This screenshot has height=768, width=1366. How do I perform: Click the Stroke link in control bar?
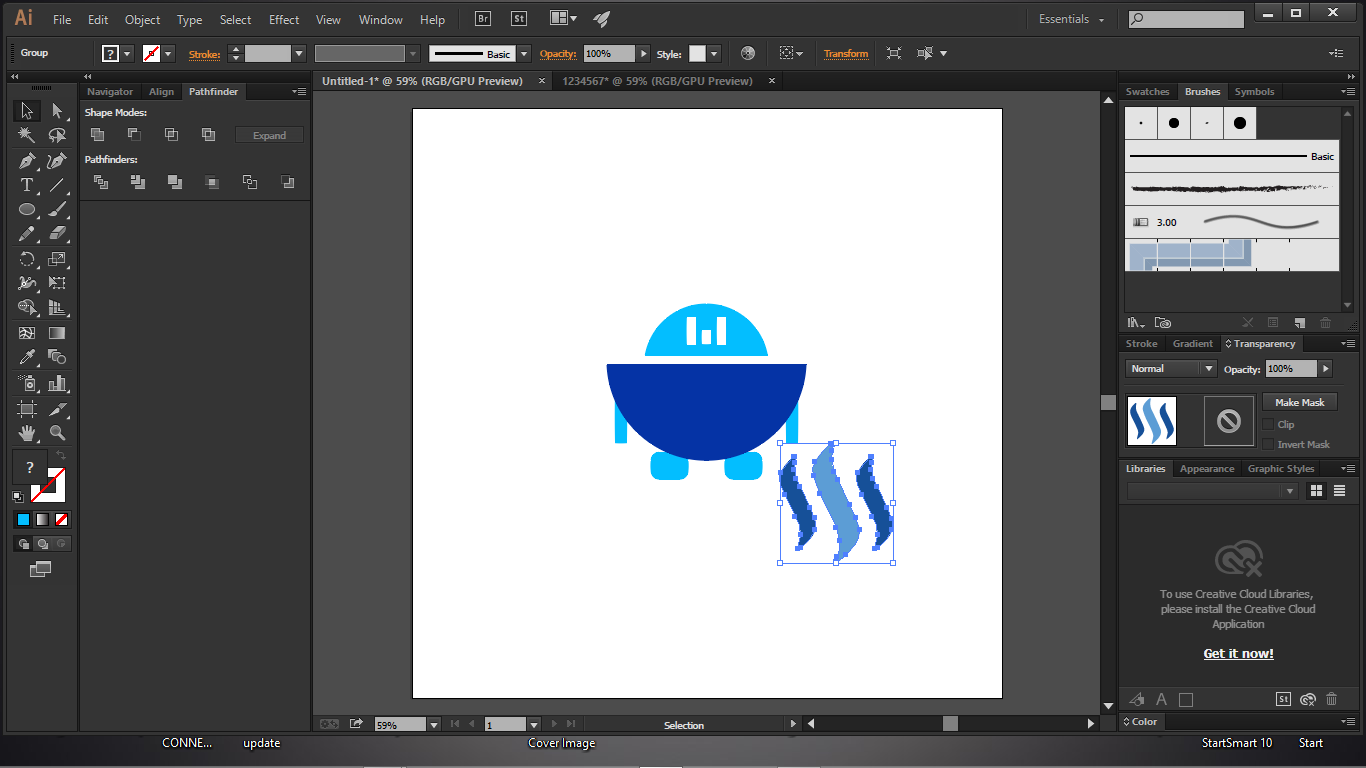[204, 54]
